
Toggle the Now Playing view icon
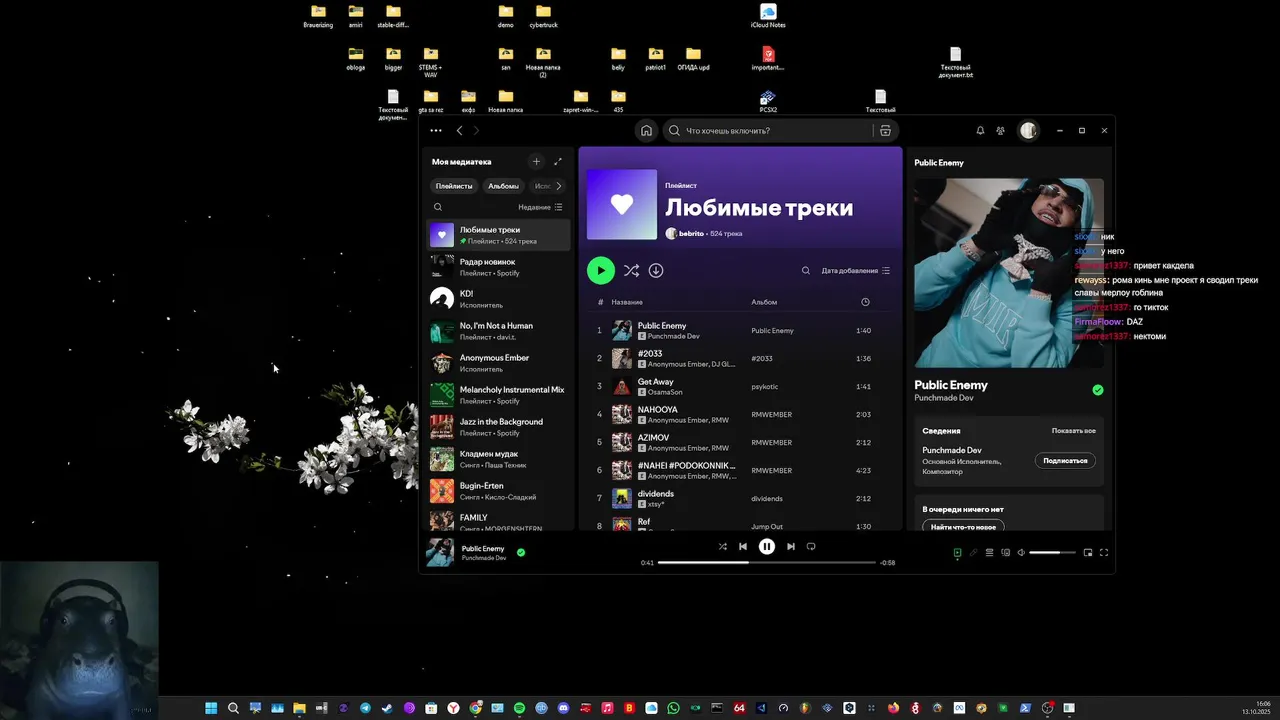[957, 553]
